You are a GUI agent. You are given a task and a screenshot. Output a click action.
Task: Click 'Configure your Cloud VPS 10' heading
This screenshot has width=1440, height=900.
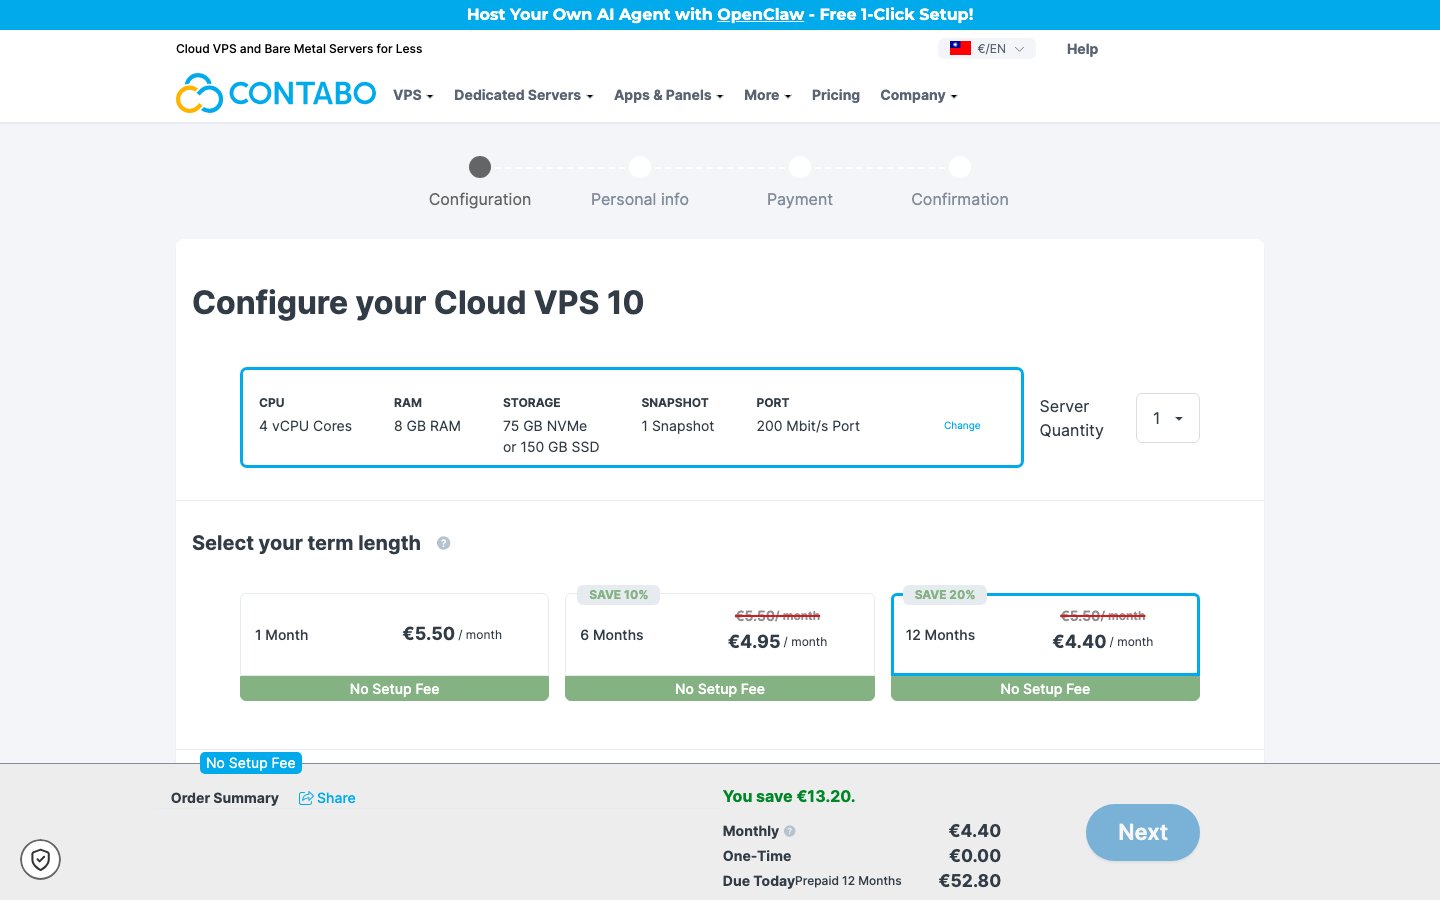[418, 302]
